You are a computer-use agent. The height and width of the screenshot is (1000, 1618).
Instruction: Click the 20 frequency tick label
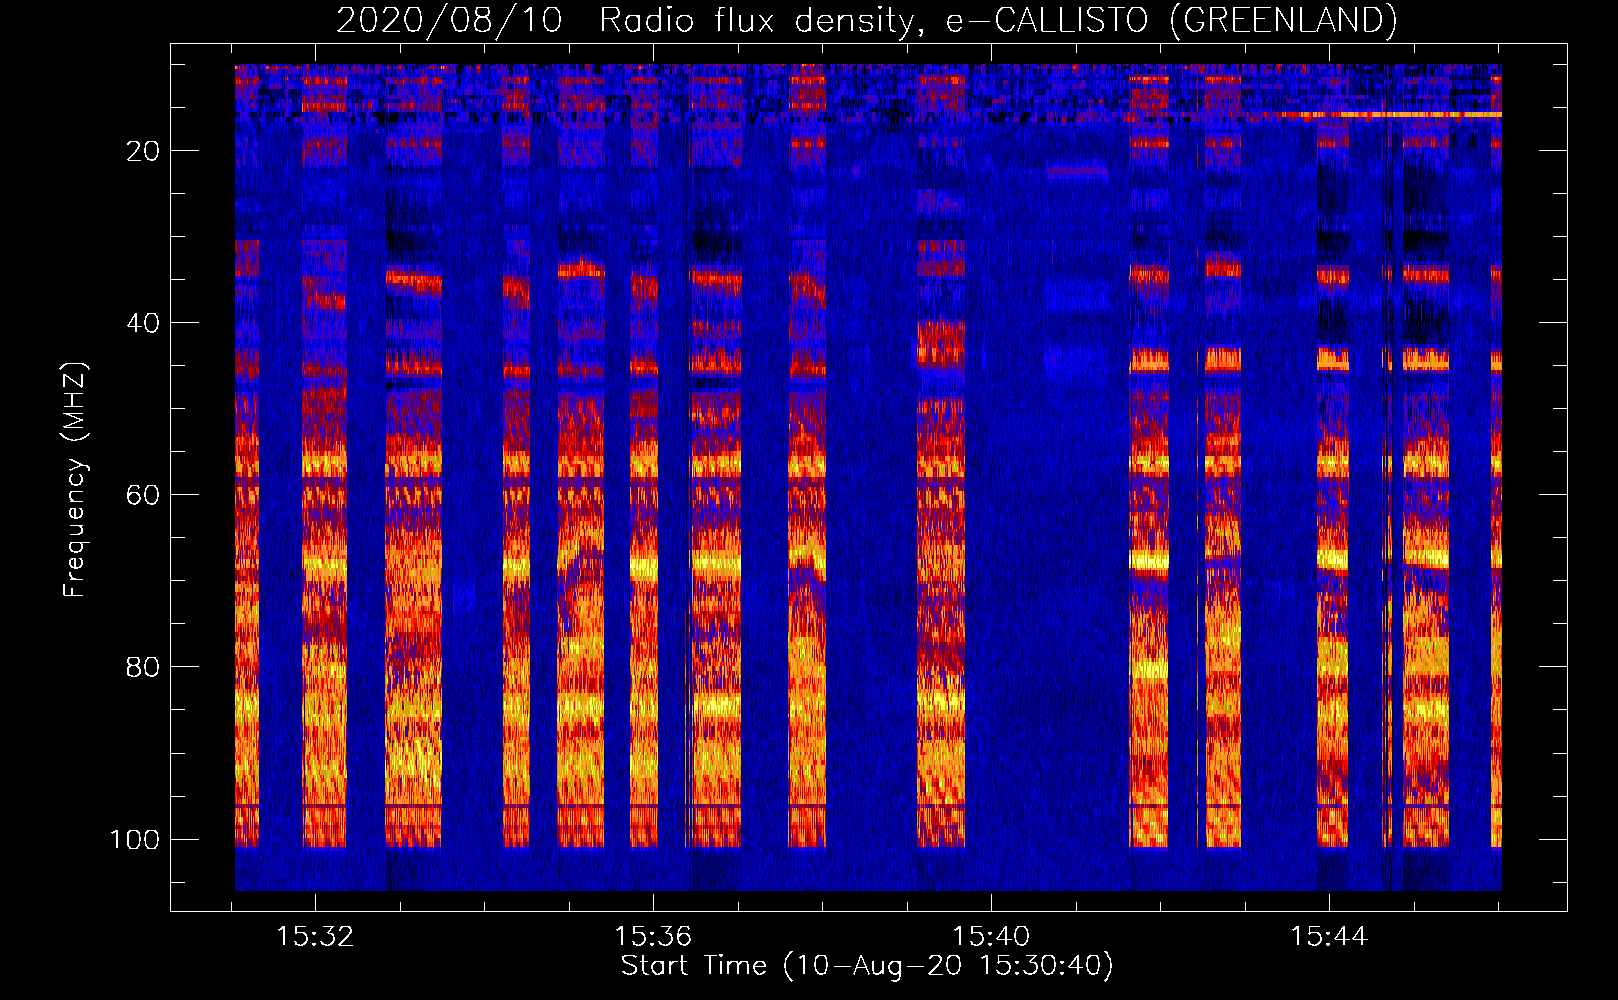click(x=143, y=151)
